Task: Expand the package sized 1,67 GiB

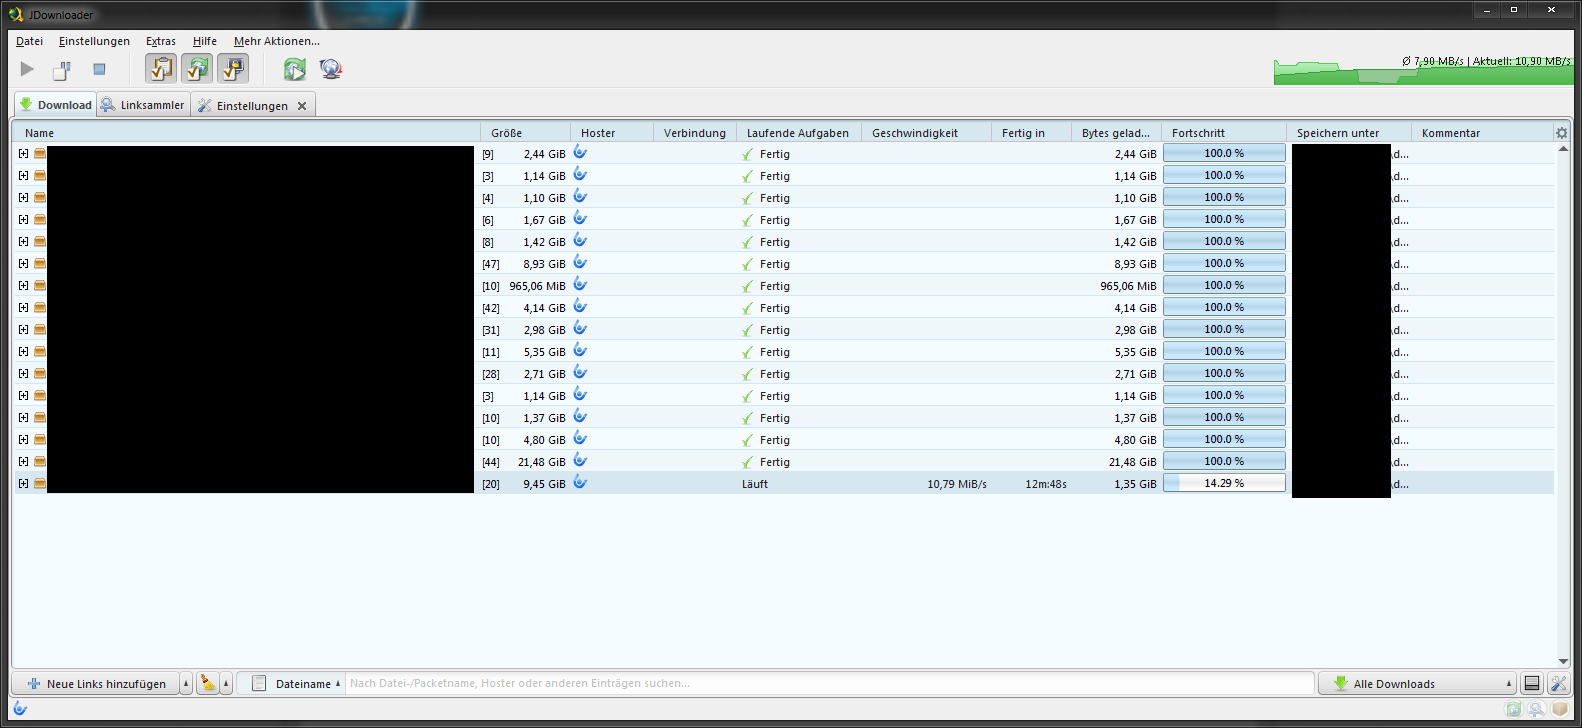Action: pos(23,220)
